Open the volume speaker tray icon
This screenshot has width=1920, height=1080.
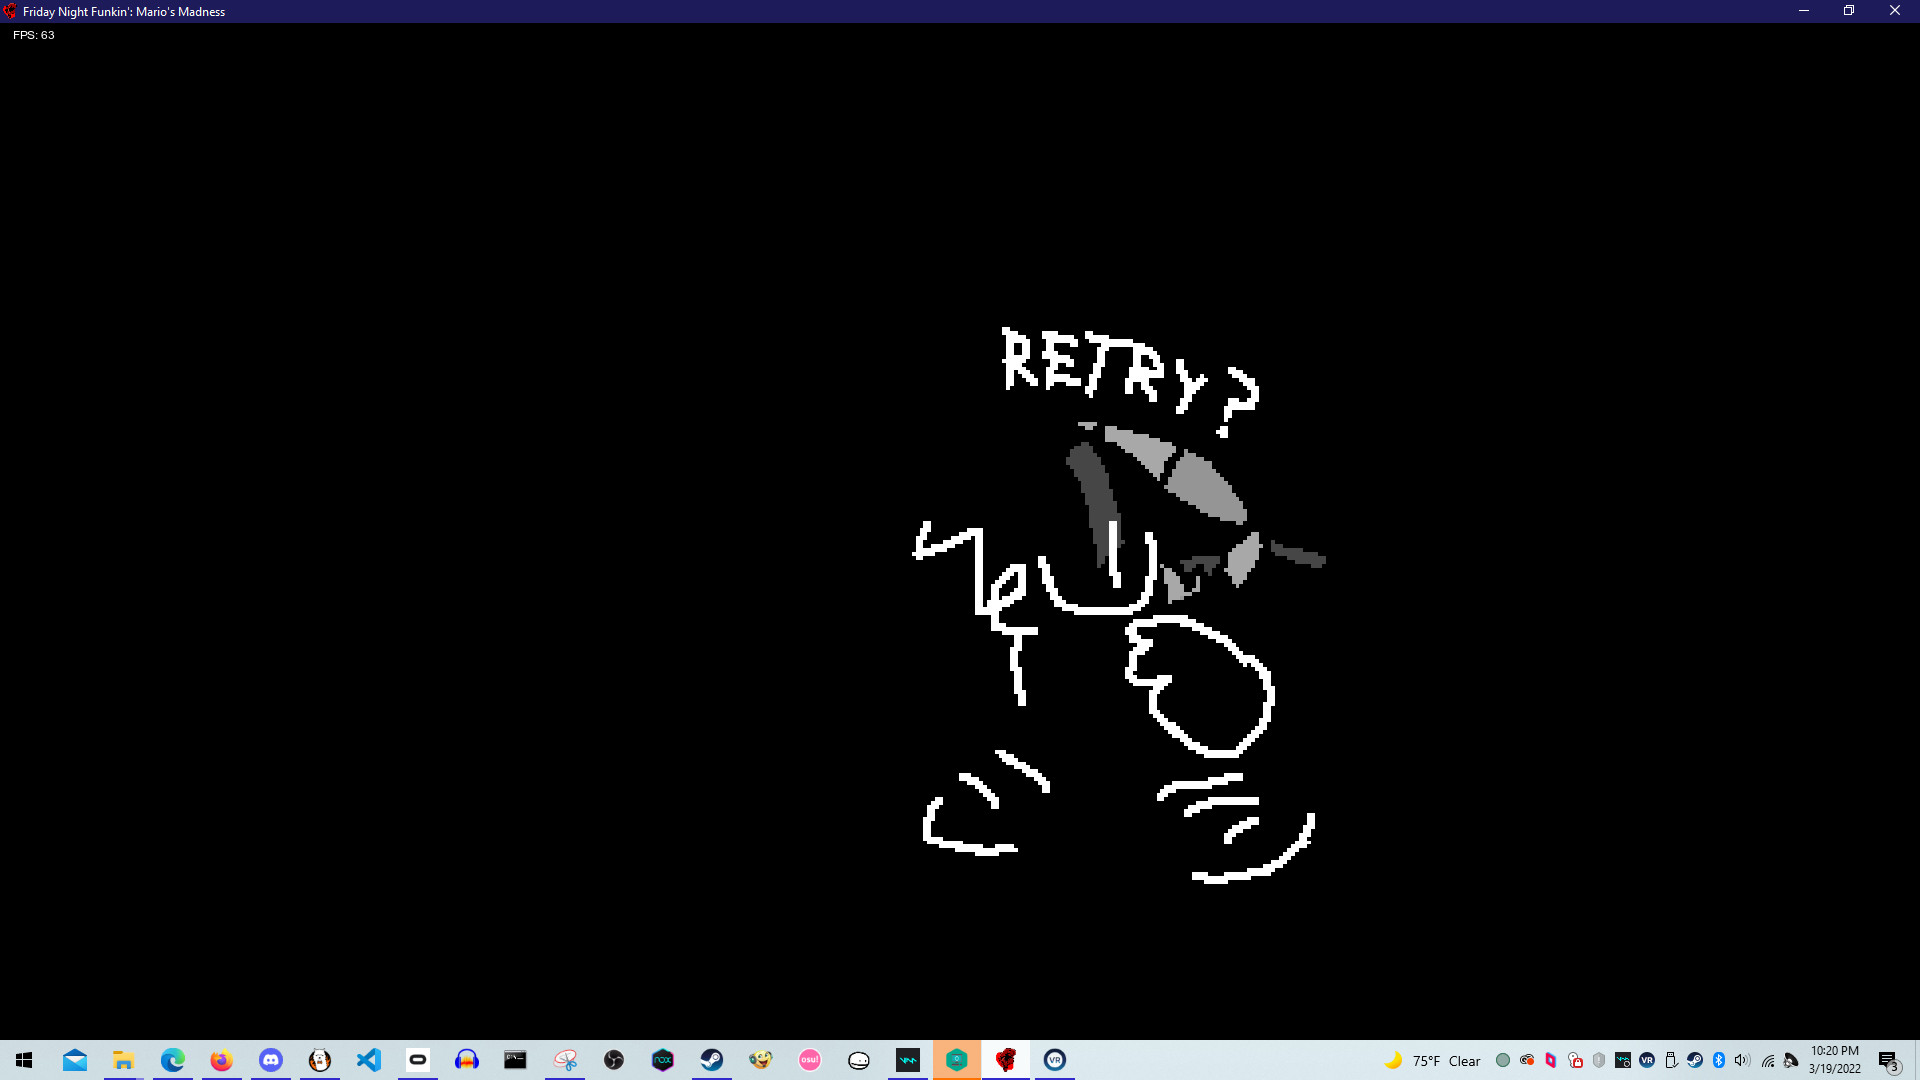(1742, 1060)
